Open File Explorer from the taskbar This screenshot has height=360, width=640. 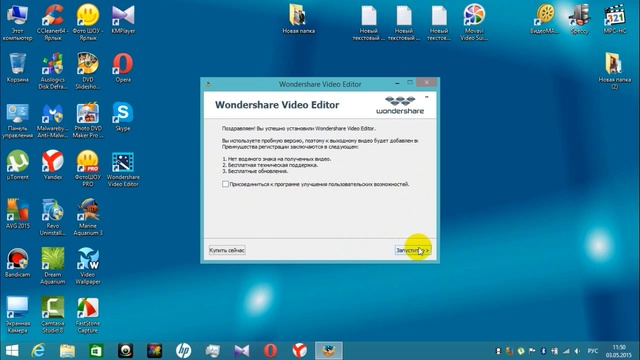[x=67, y=351]
